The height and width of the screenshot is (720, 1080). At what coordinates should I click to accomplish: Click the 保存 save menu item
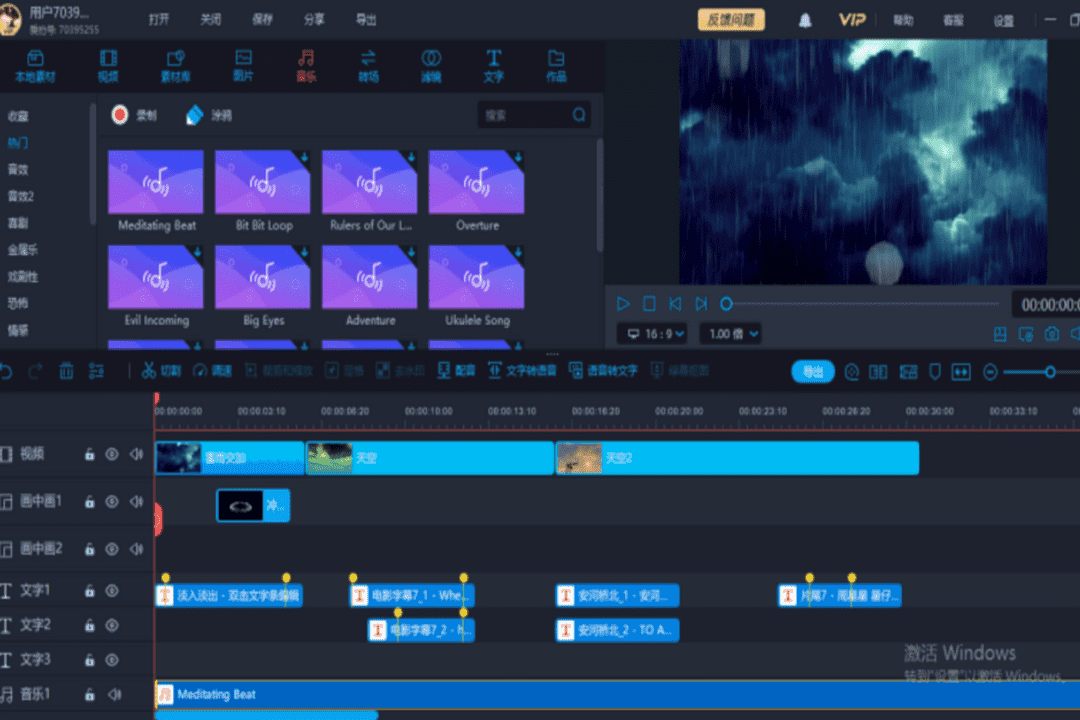(x=263, y=20)
